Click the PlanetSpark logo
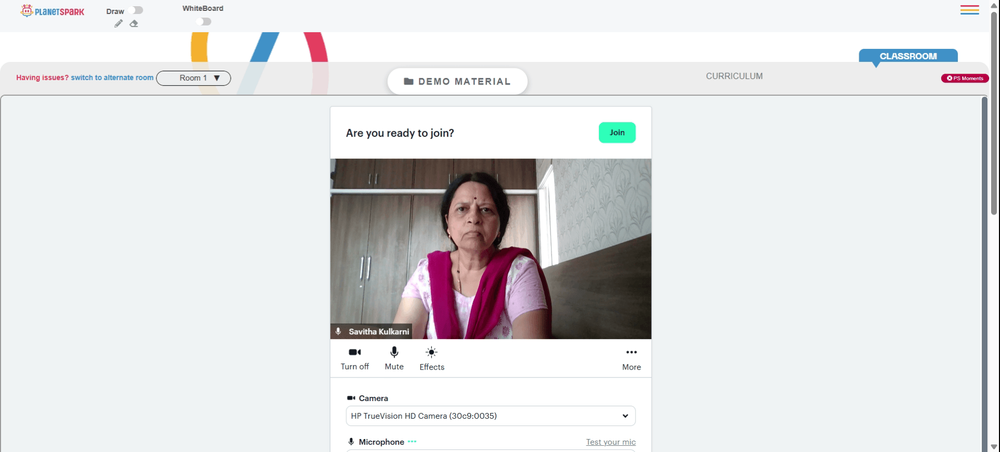Screen dimensions: 1000x452 click(52, 11)
